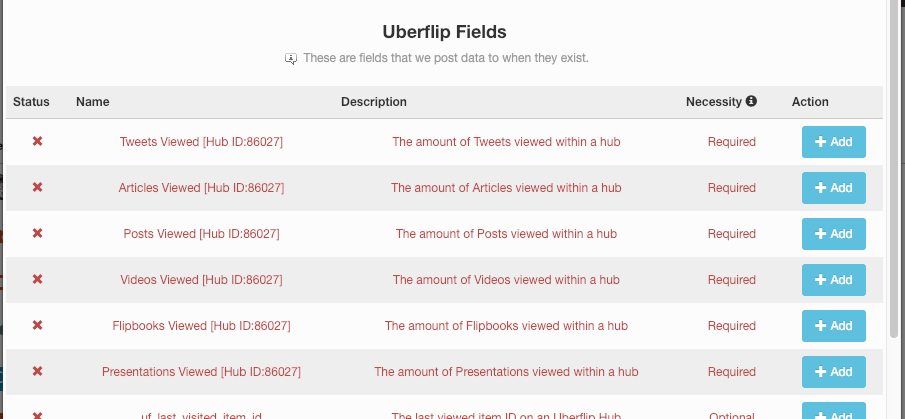Image resolution: width=905 pixels, height=419 pixels.
Task: Click the red X status for Presentations Viewed
Action: click(38, 372)
